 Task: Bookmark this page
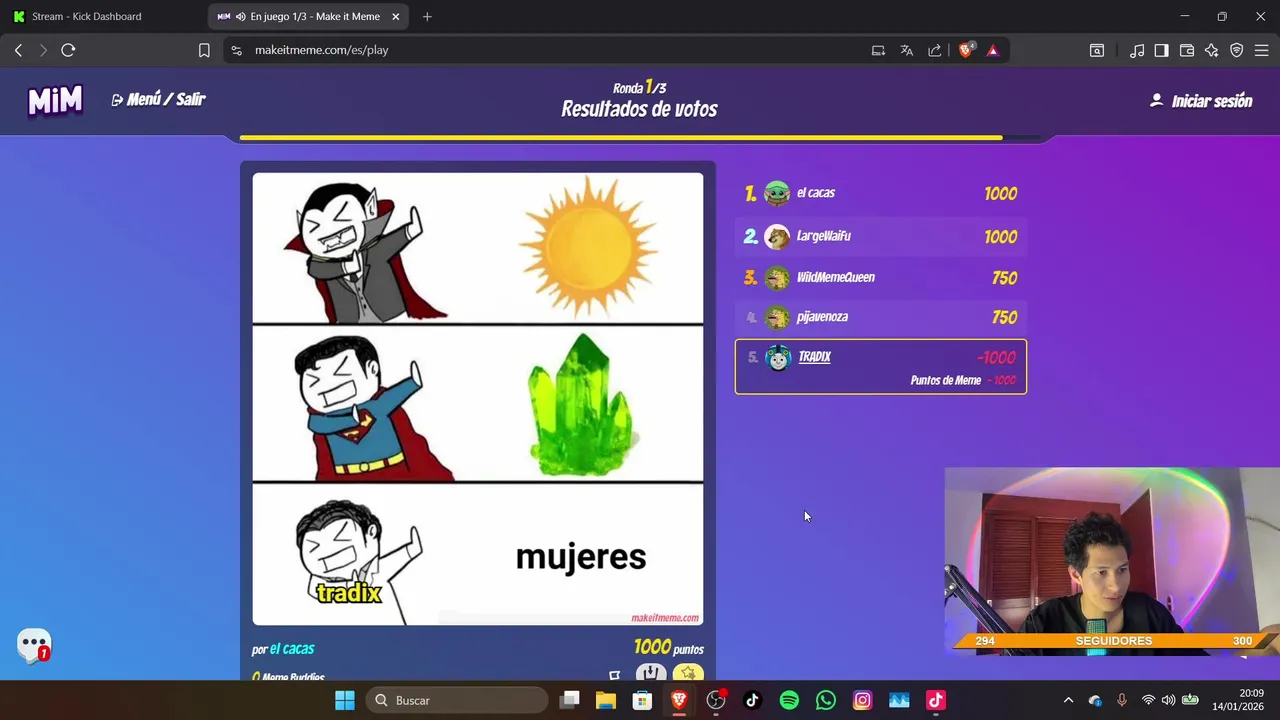coord(204,50)
